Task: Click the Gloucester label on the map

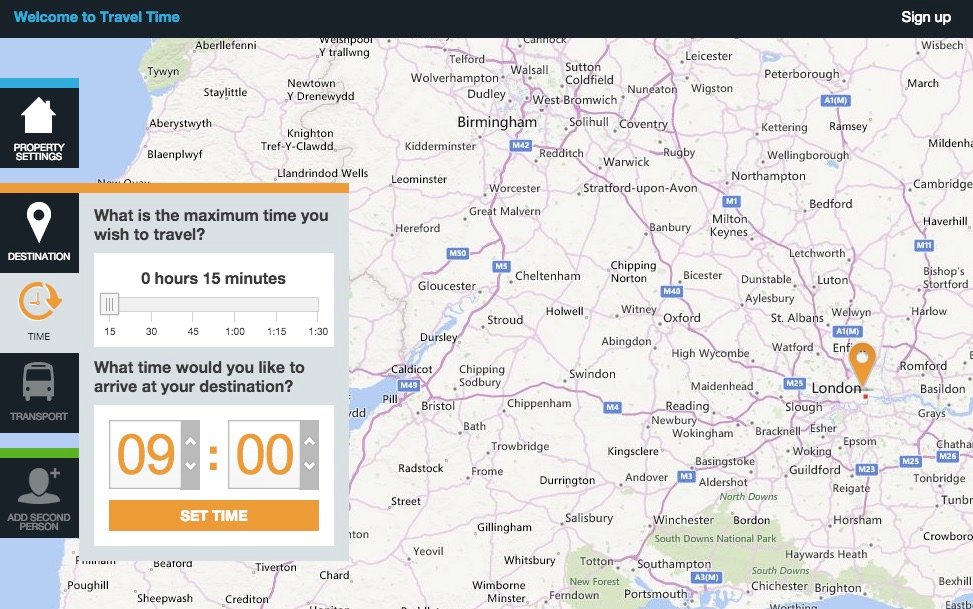Action: pos(447,286)
